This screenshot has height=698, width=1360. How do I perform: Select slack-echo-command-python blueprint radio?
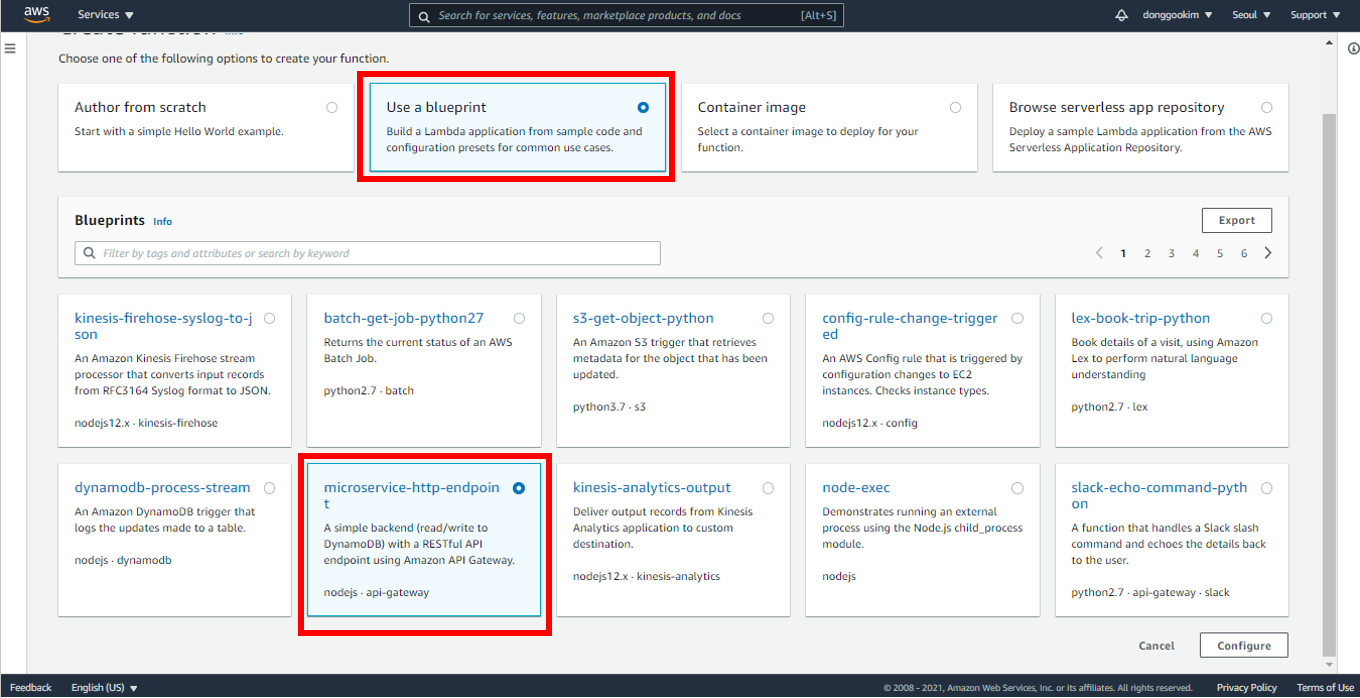(1267, 488)
